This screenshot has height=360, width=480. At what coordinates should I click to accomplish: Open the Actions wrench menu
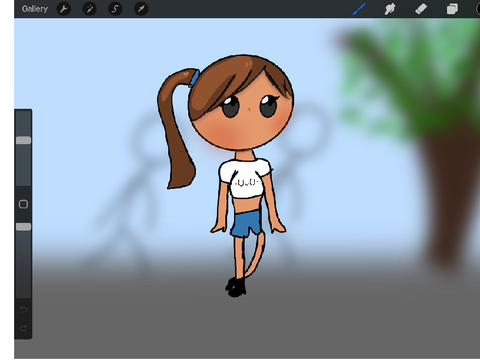click(x=64, y=9)
